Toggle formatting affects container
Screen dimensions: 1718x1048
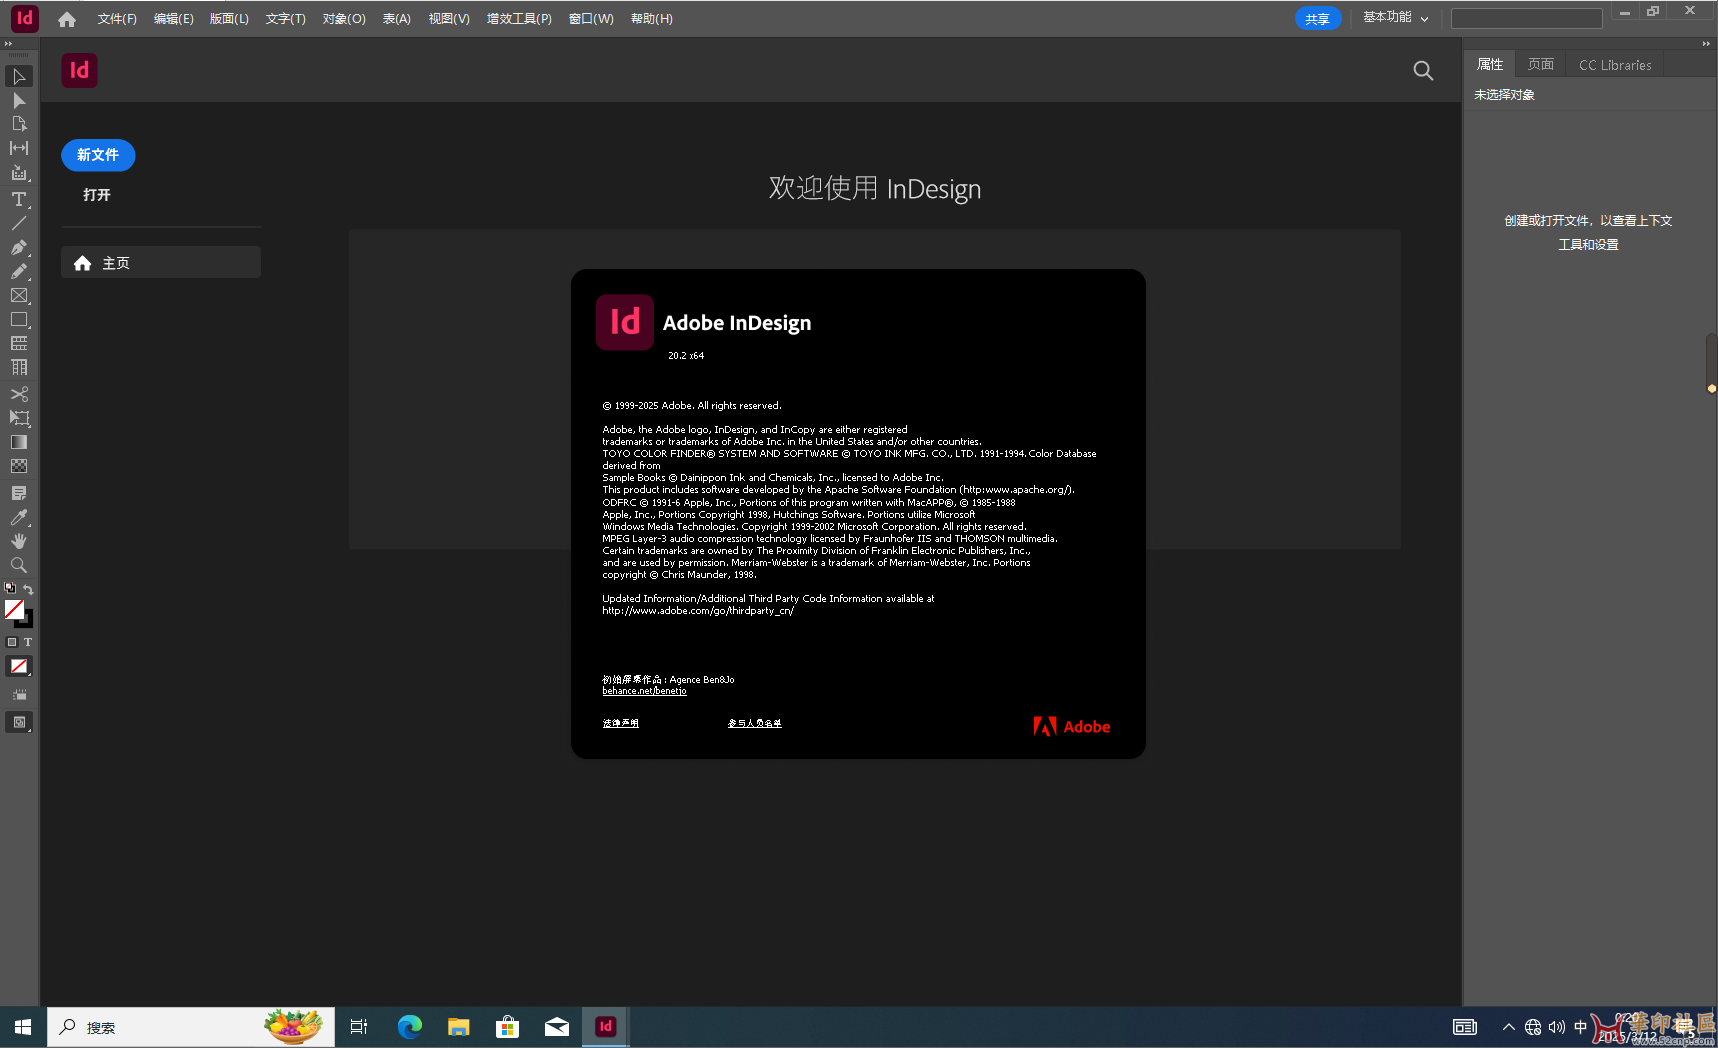click(12, 642)
